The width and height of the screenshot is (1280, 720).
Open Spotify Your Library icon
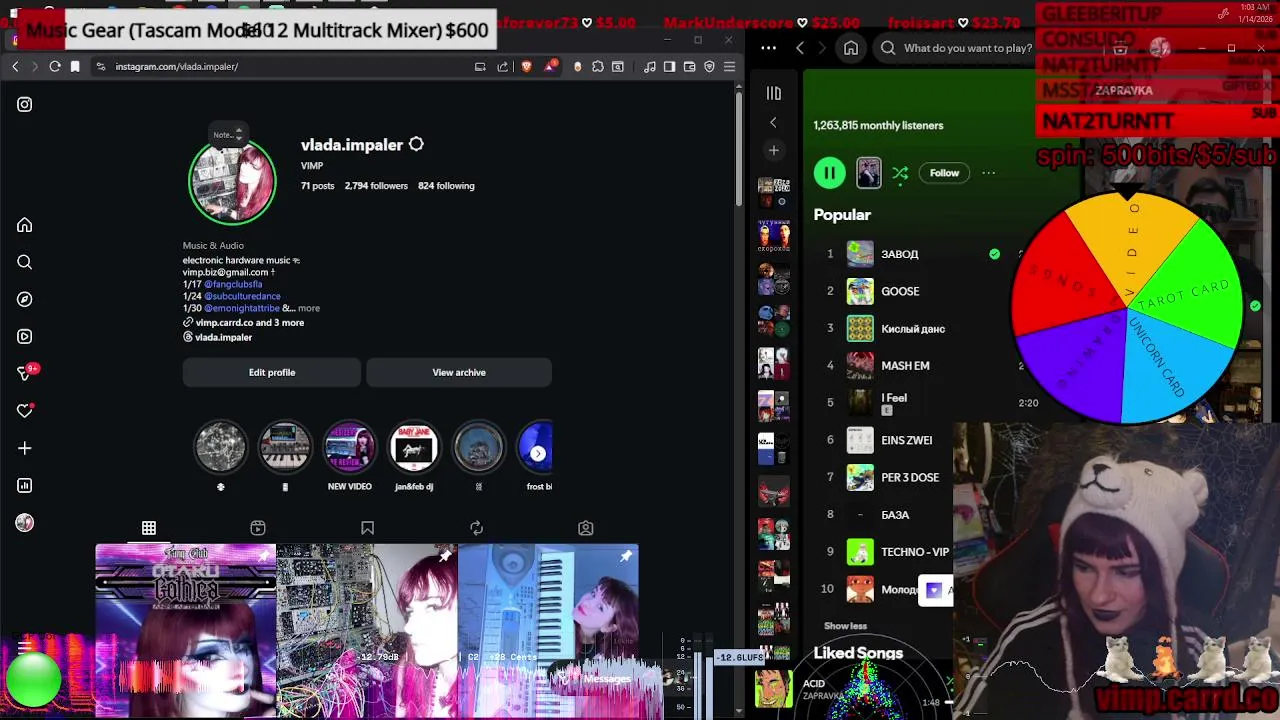[x=773, y=93]
